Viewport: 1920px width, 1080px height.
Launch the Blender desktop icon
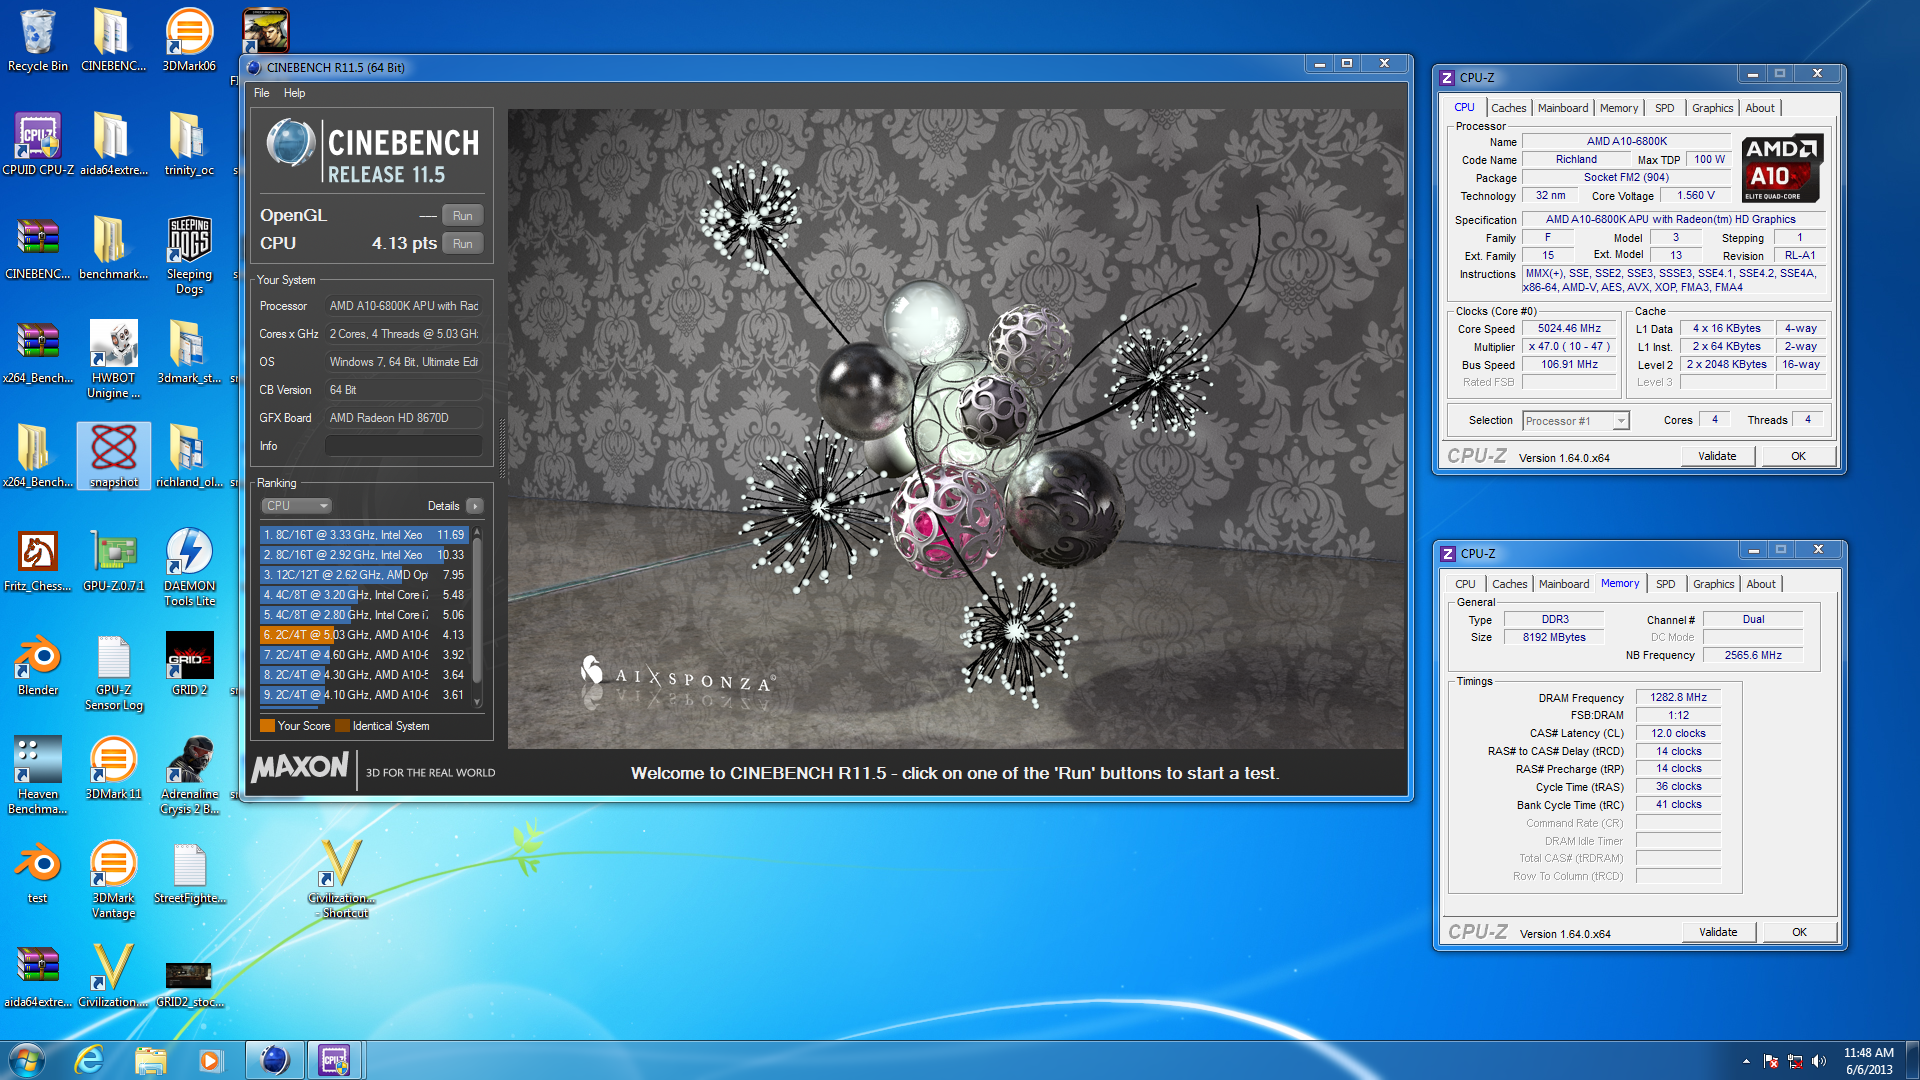point(38,665)
